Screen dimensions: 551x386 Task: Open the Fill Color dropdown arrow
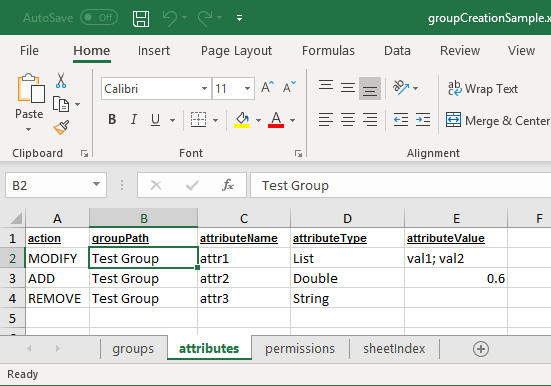[x=258, y=121]
